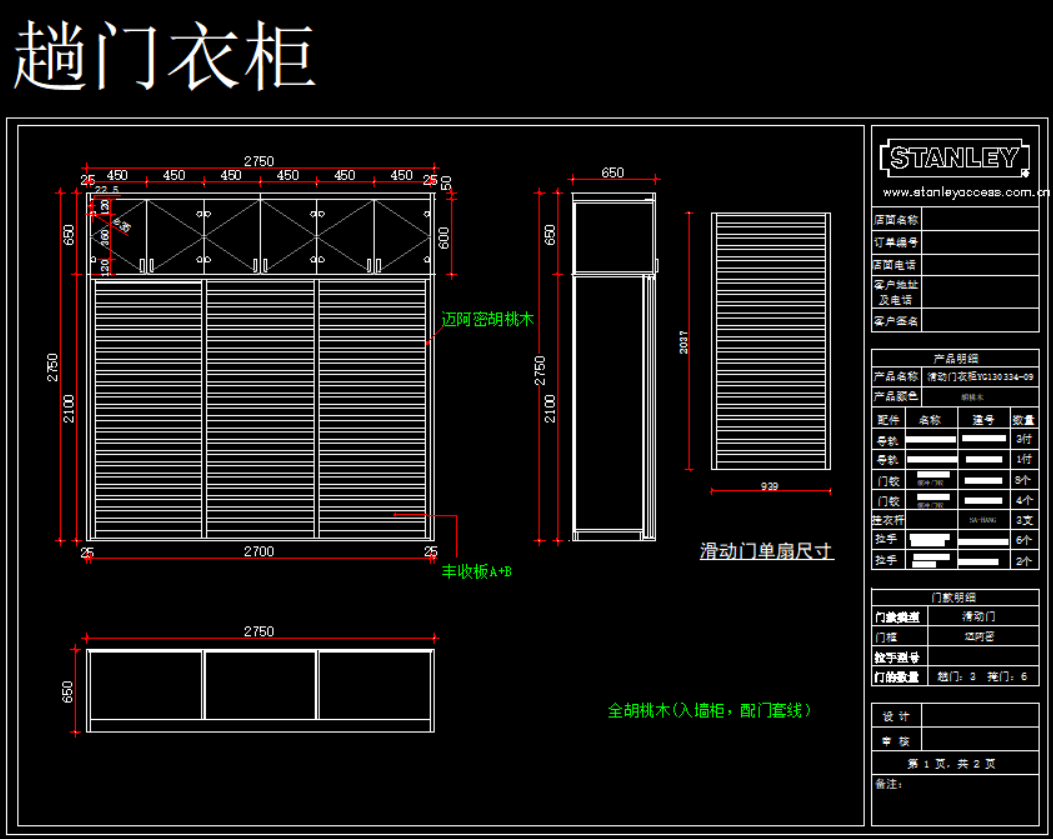Select the large 趟门衣柜 title text
Viewport: 1053px width, 839px height.
click(165, 56)
